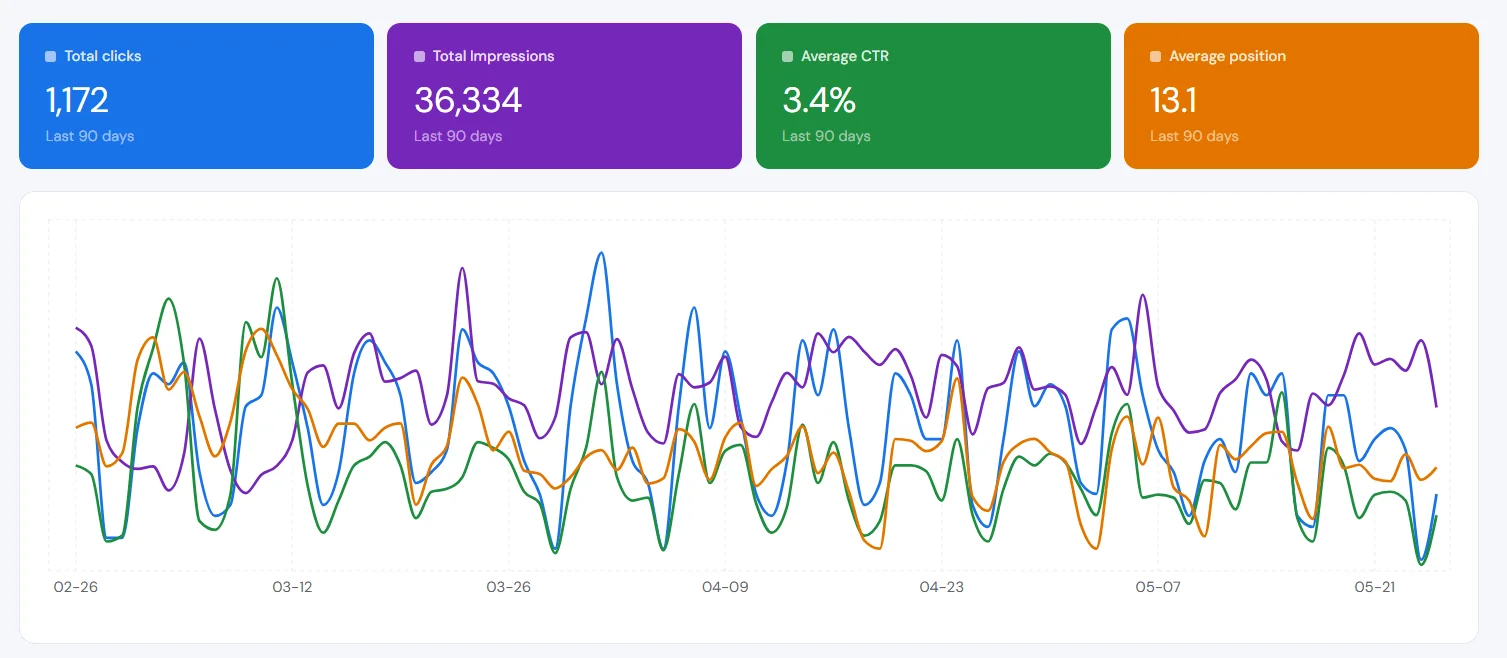Select the blue Total clicks card
1507x658 pixels.
coord(196,96)
